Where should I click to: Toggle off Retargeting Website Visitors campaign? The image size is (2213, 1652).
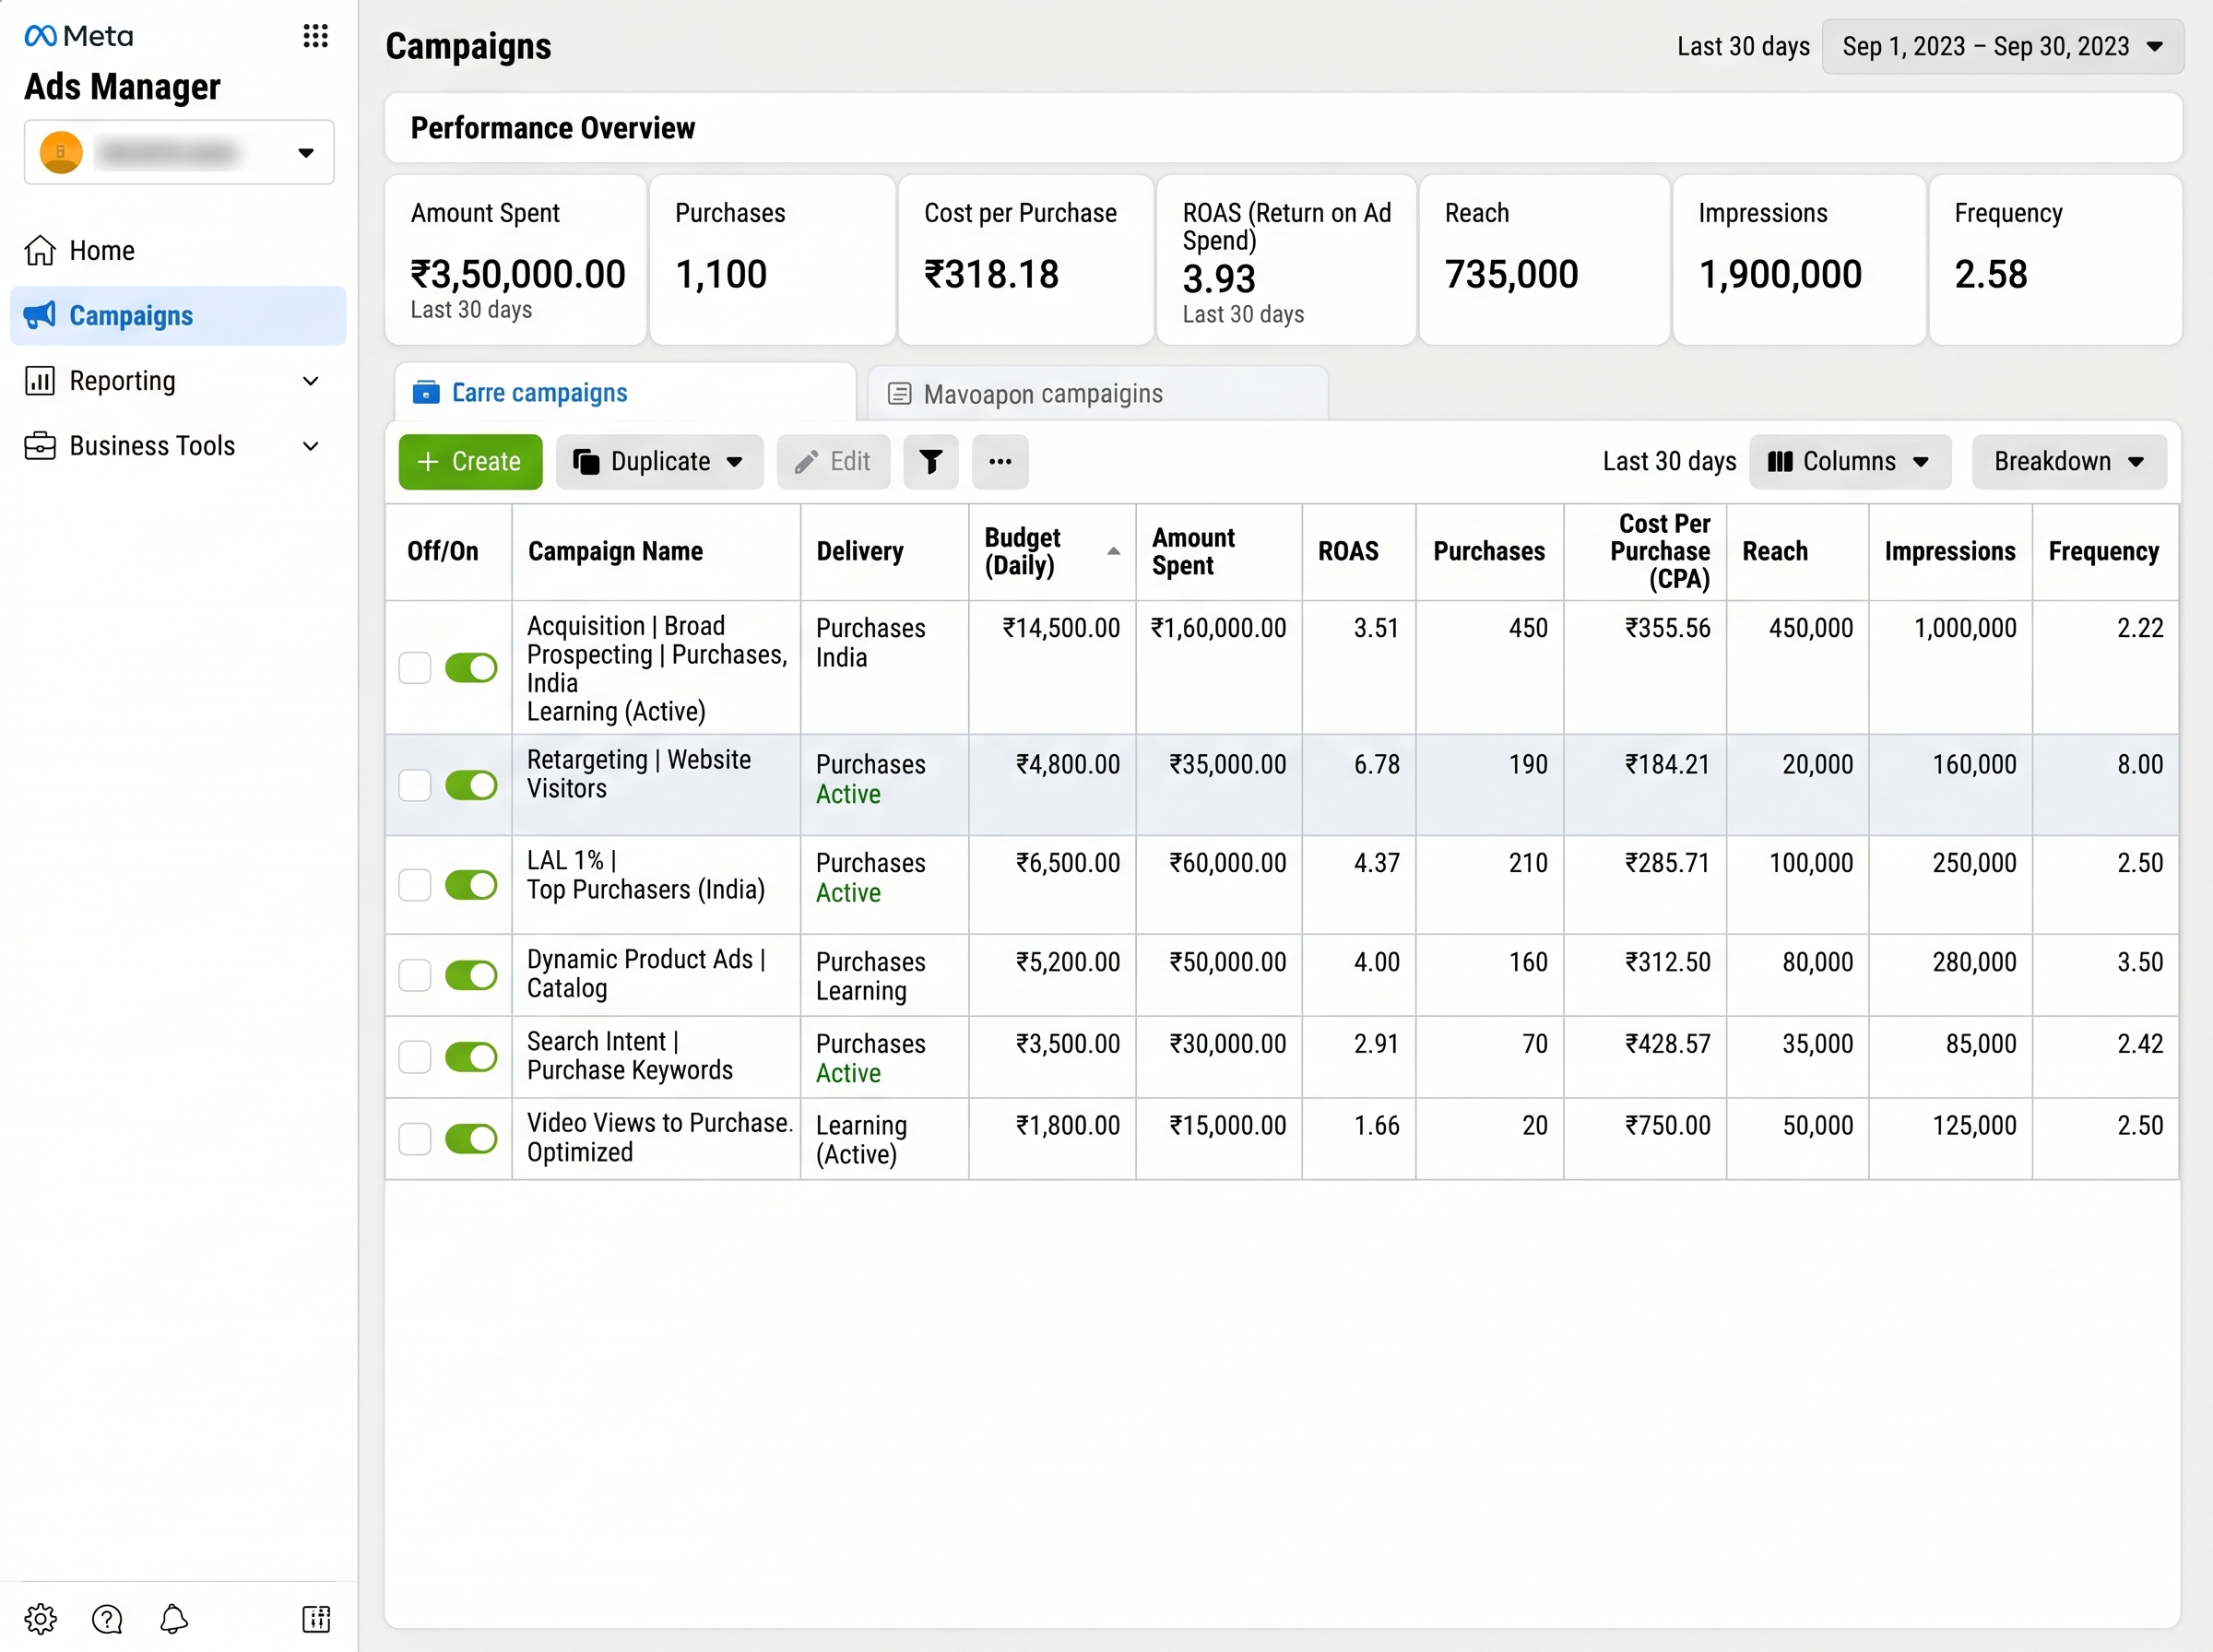pyautogui.click(x=471, y=785)
